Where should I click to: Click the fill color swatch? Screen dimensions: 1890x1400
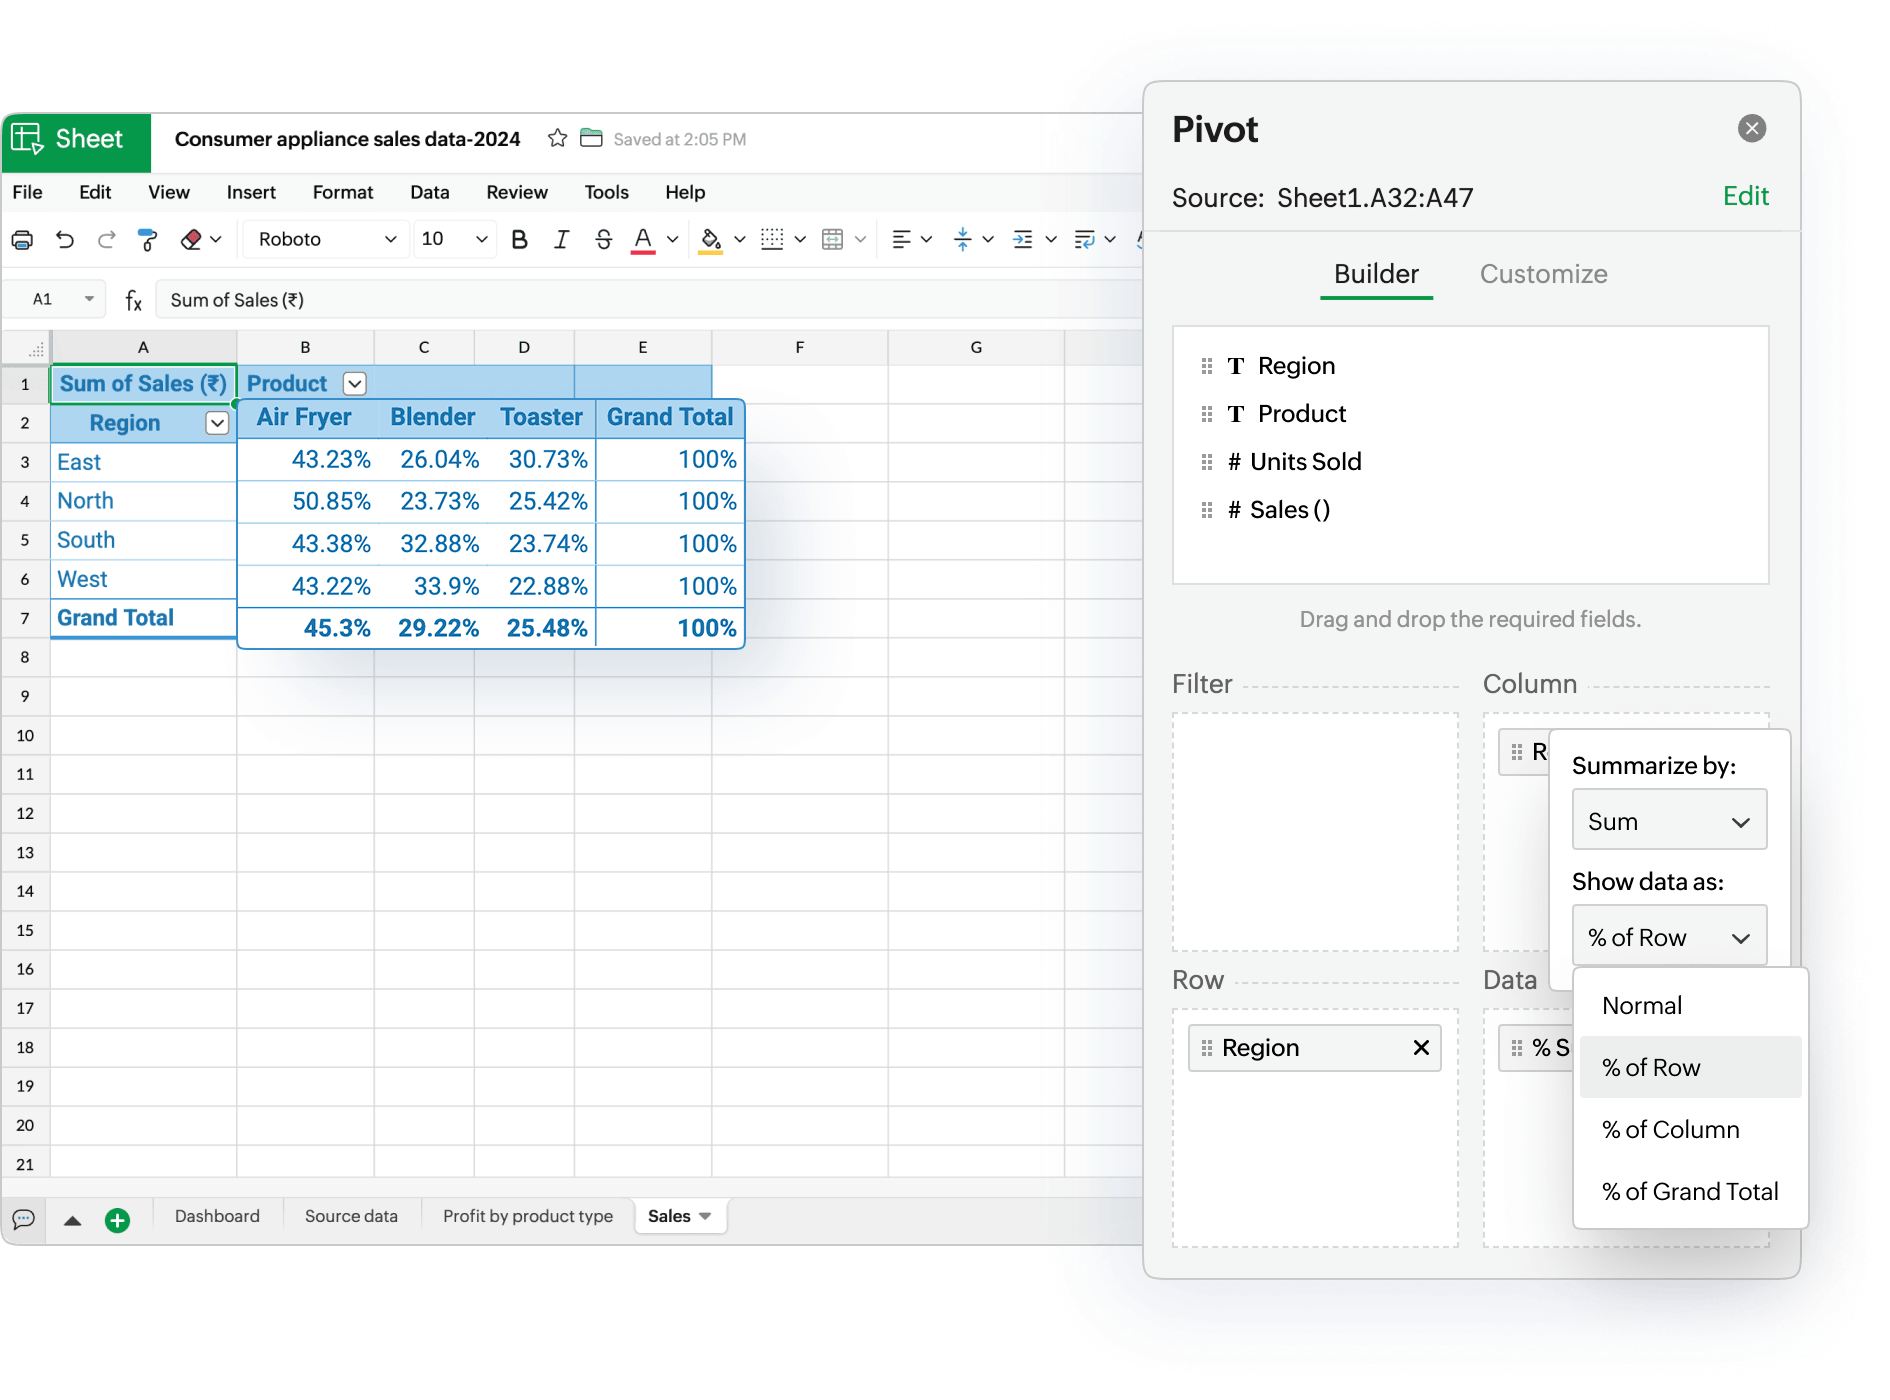(710, 240)
